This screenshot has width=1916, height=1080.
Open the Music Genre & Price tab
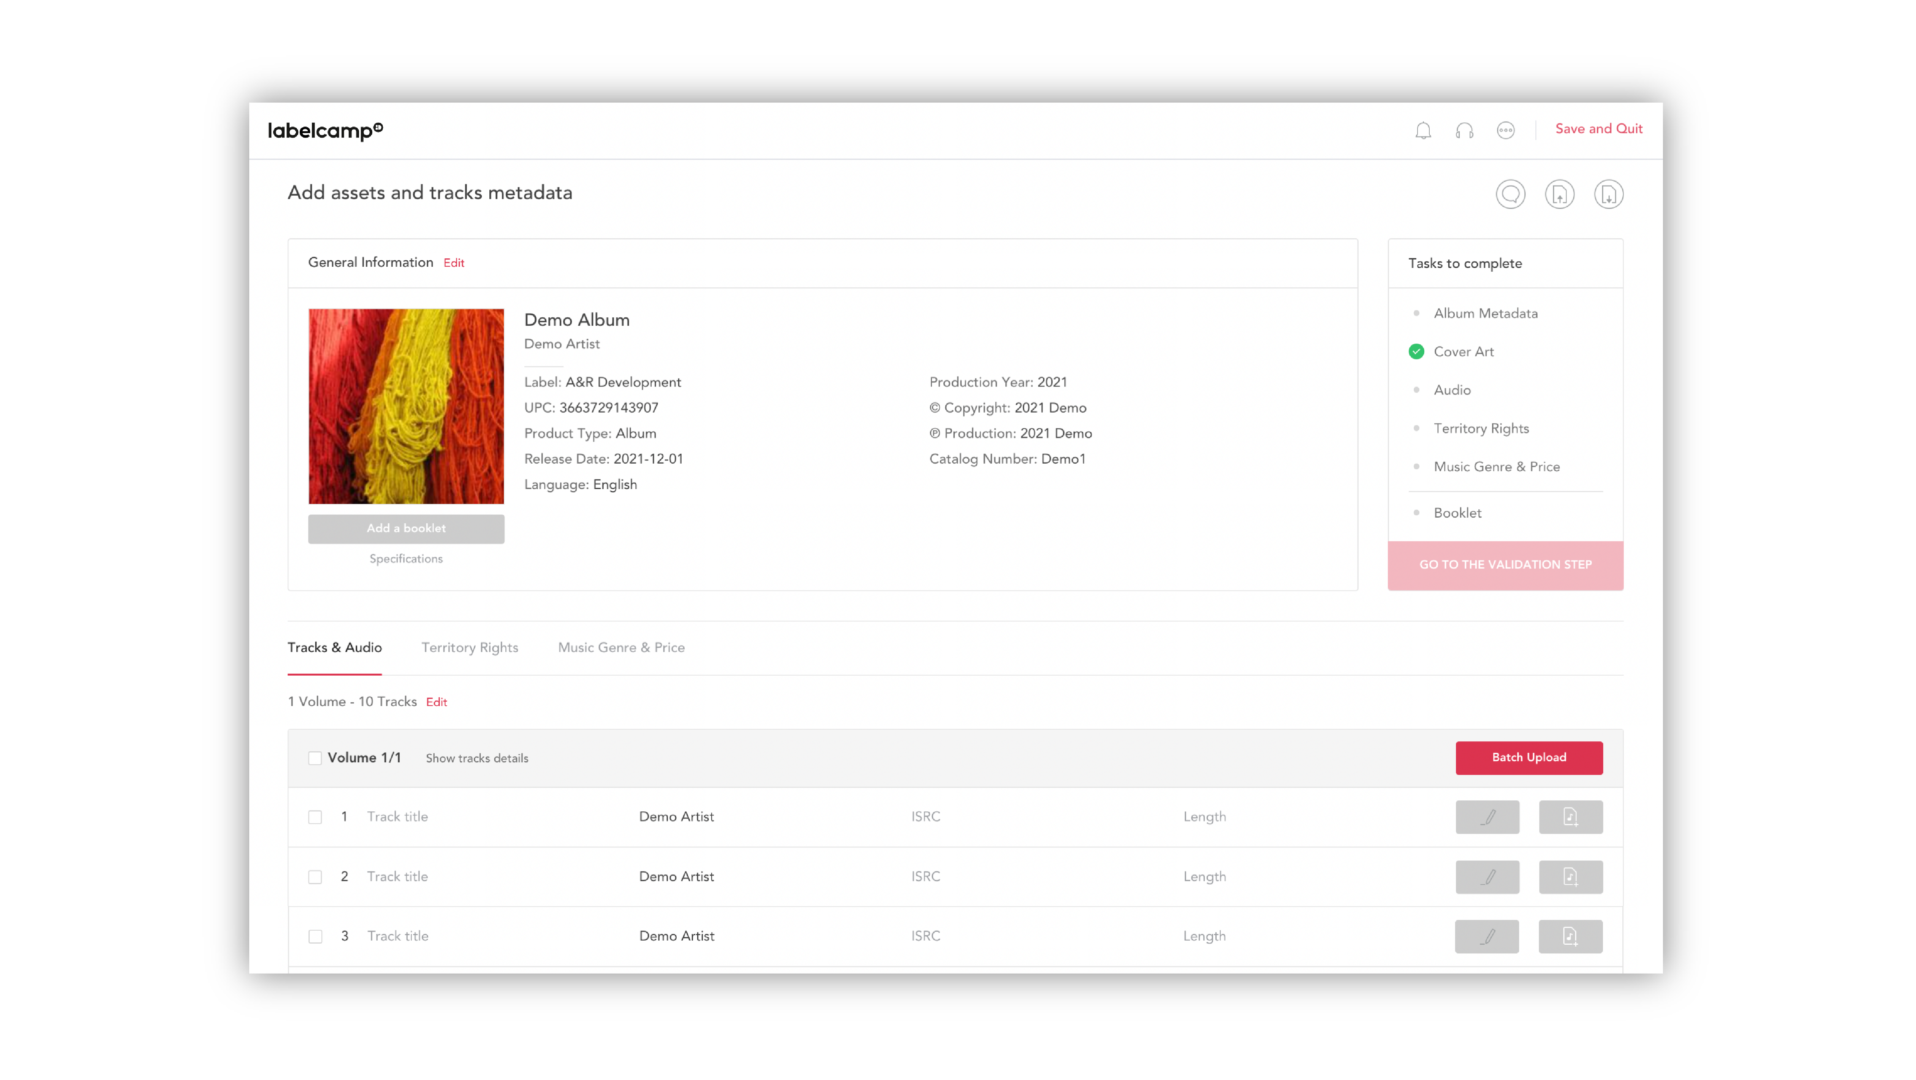[621, 648]
